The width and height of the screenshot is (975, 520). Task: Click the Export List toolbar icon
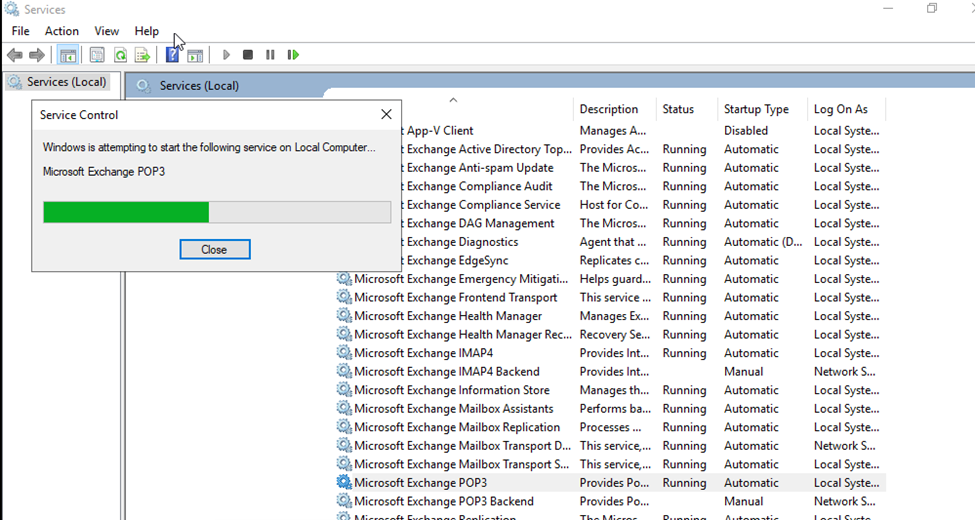142,55
